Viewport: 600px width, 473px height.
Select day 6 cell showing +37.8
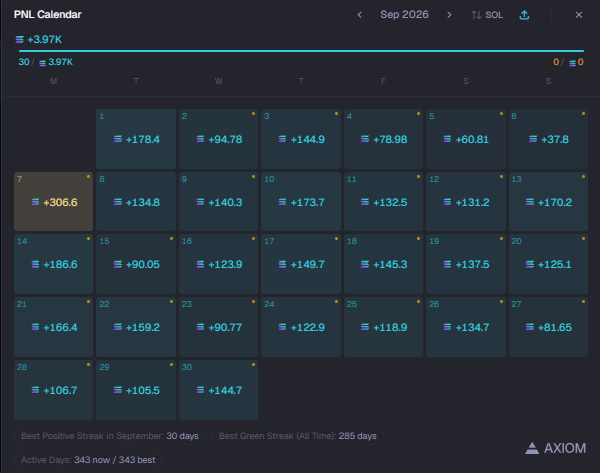(548, 139)
